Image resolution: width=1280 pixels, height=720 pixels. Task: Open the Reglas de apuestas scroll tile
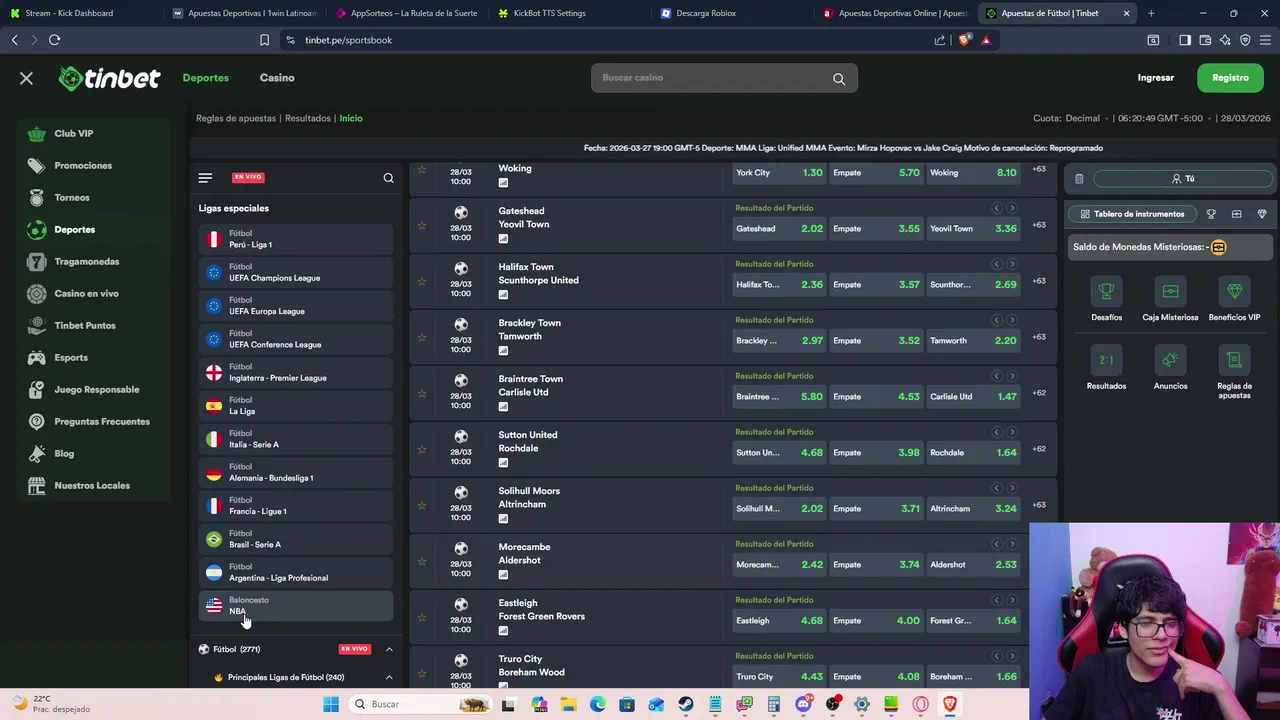tap(1234, 372)
